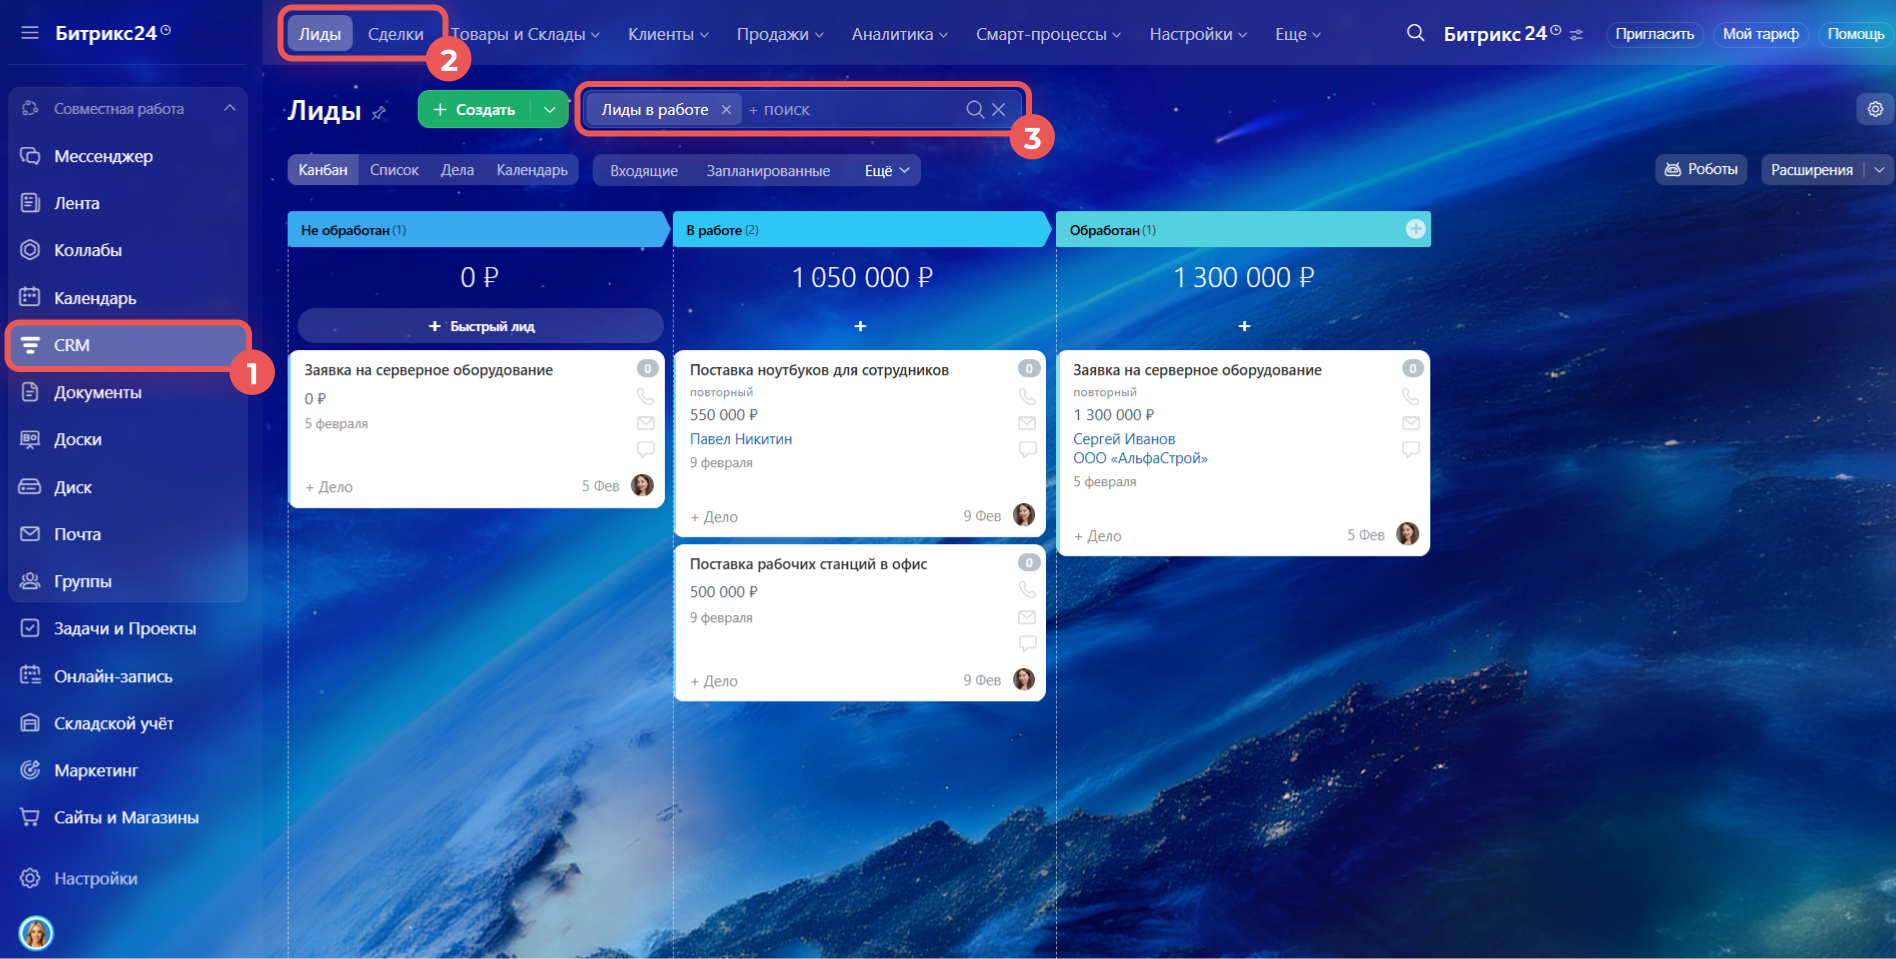This screenshot has width=1896, height=959.
Task: Open the Роботы button
Action: pyautogui.click(x=1700, y=170)
